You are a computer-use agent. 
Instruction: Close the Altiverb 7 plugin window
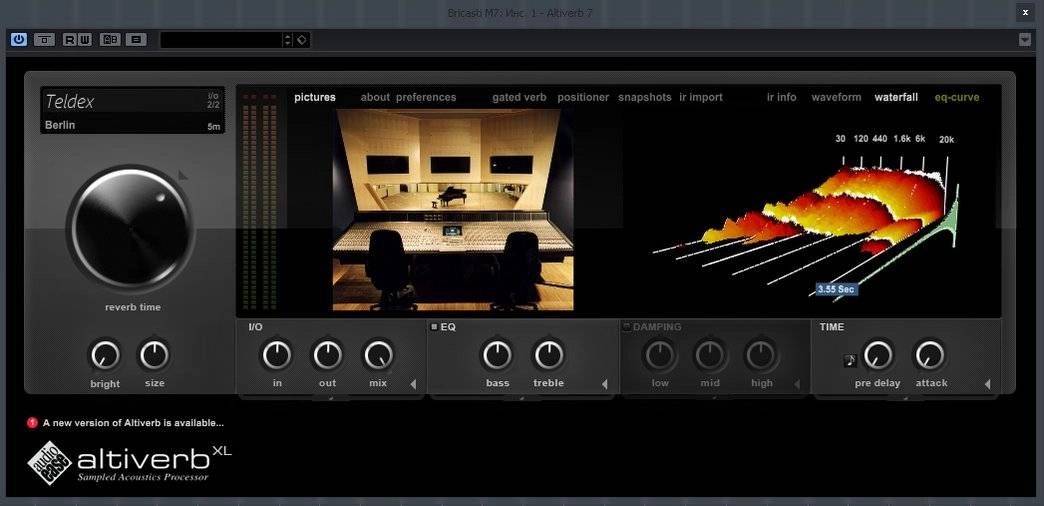coord(1025,12)
